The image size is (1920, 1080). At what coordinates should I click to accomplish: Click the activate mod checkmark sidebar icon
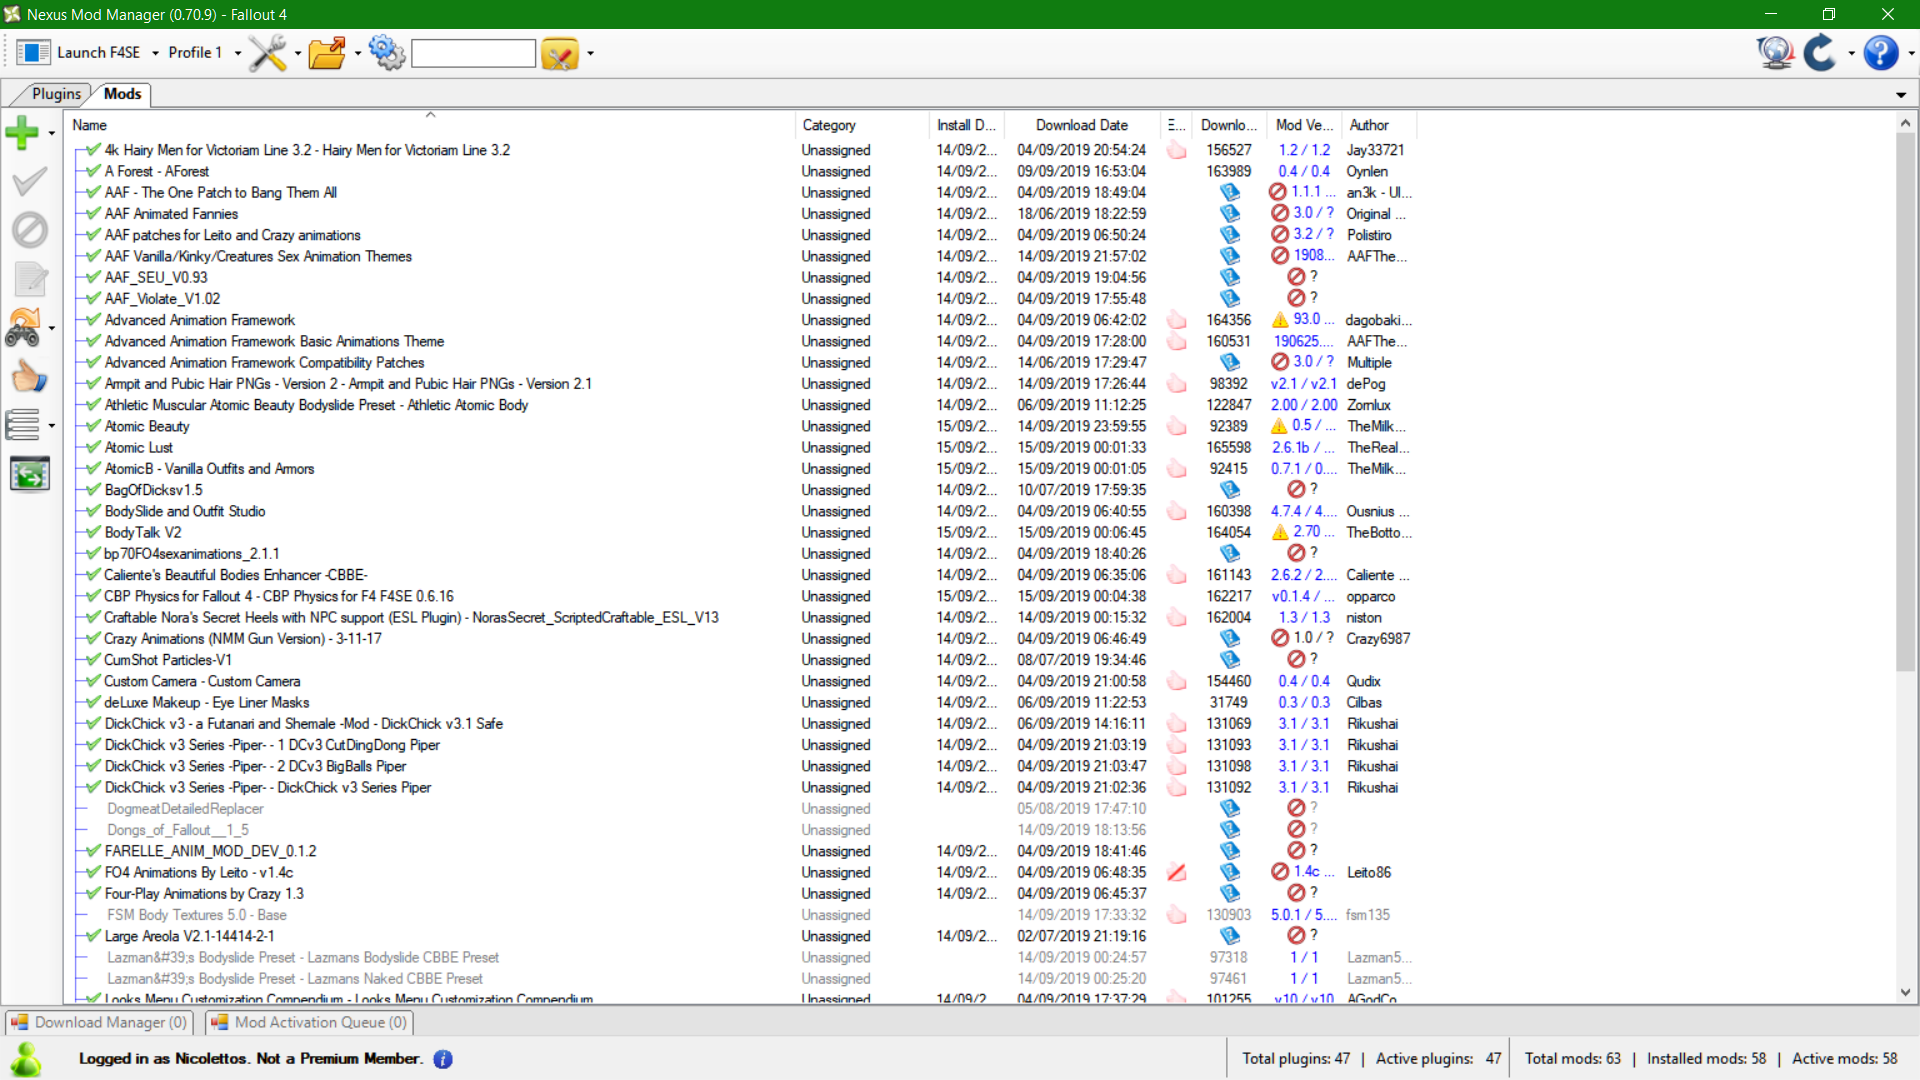tap(29, 181)
